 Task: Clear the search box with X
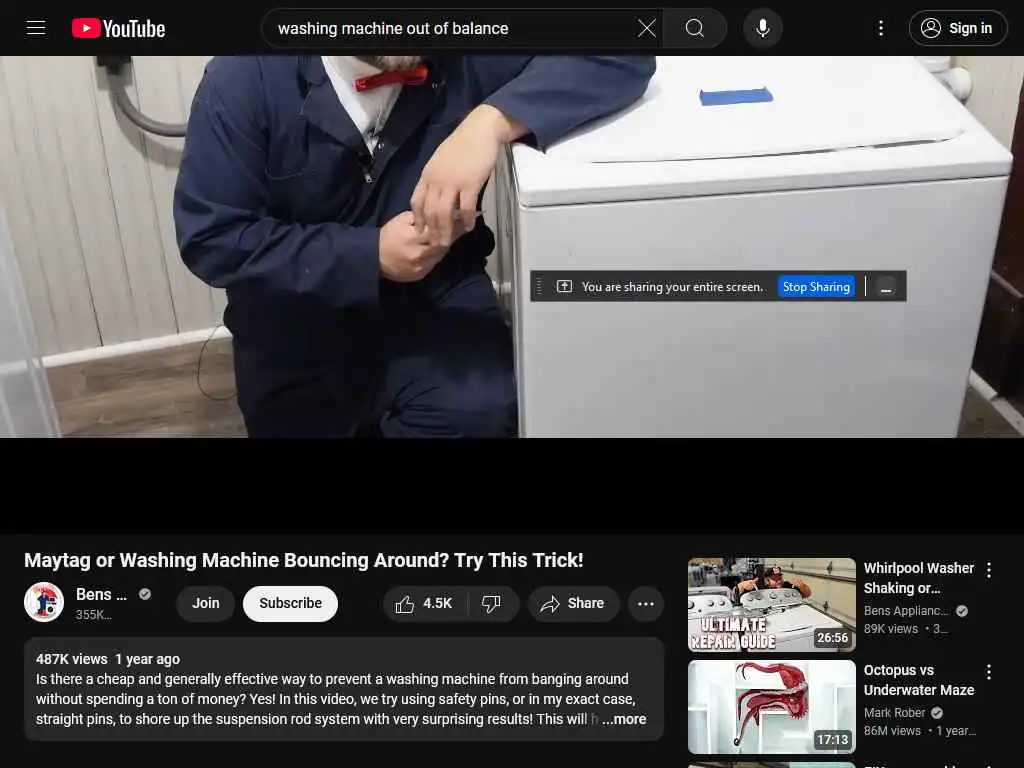[647, 28]
